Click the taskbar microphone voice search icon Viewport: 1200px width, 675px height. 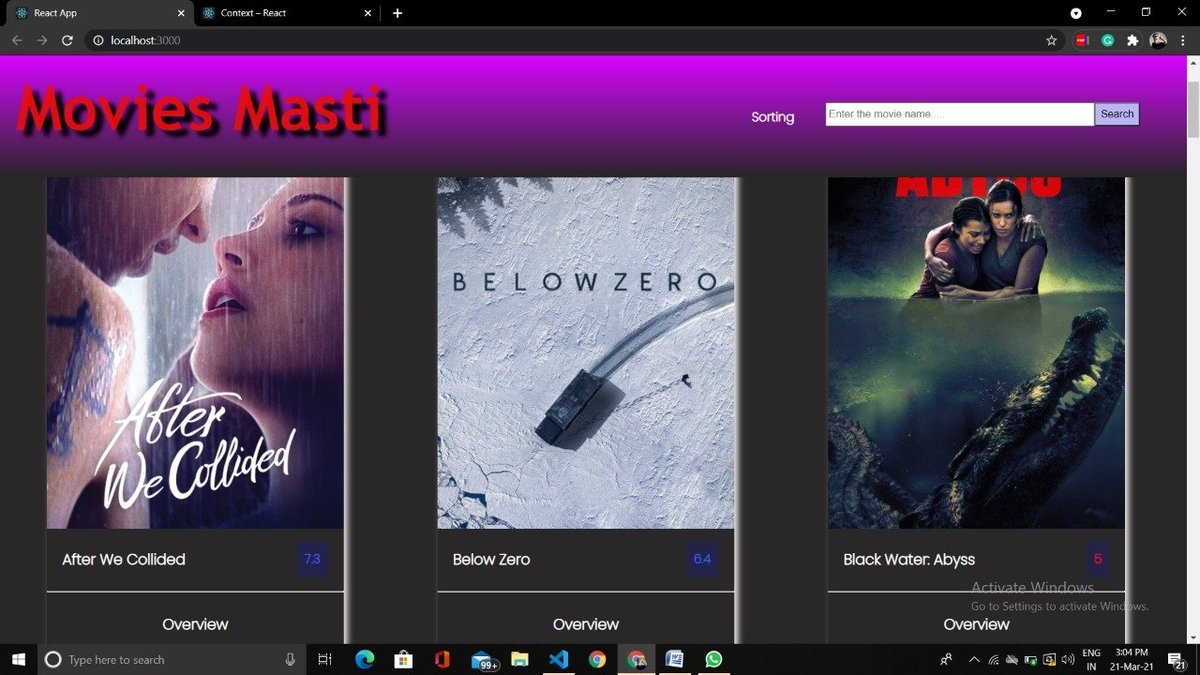[x=290, y=659]
